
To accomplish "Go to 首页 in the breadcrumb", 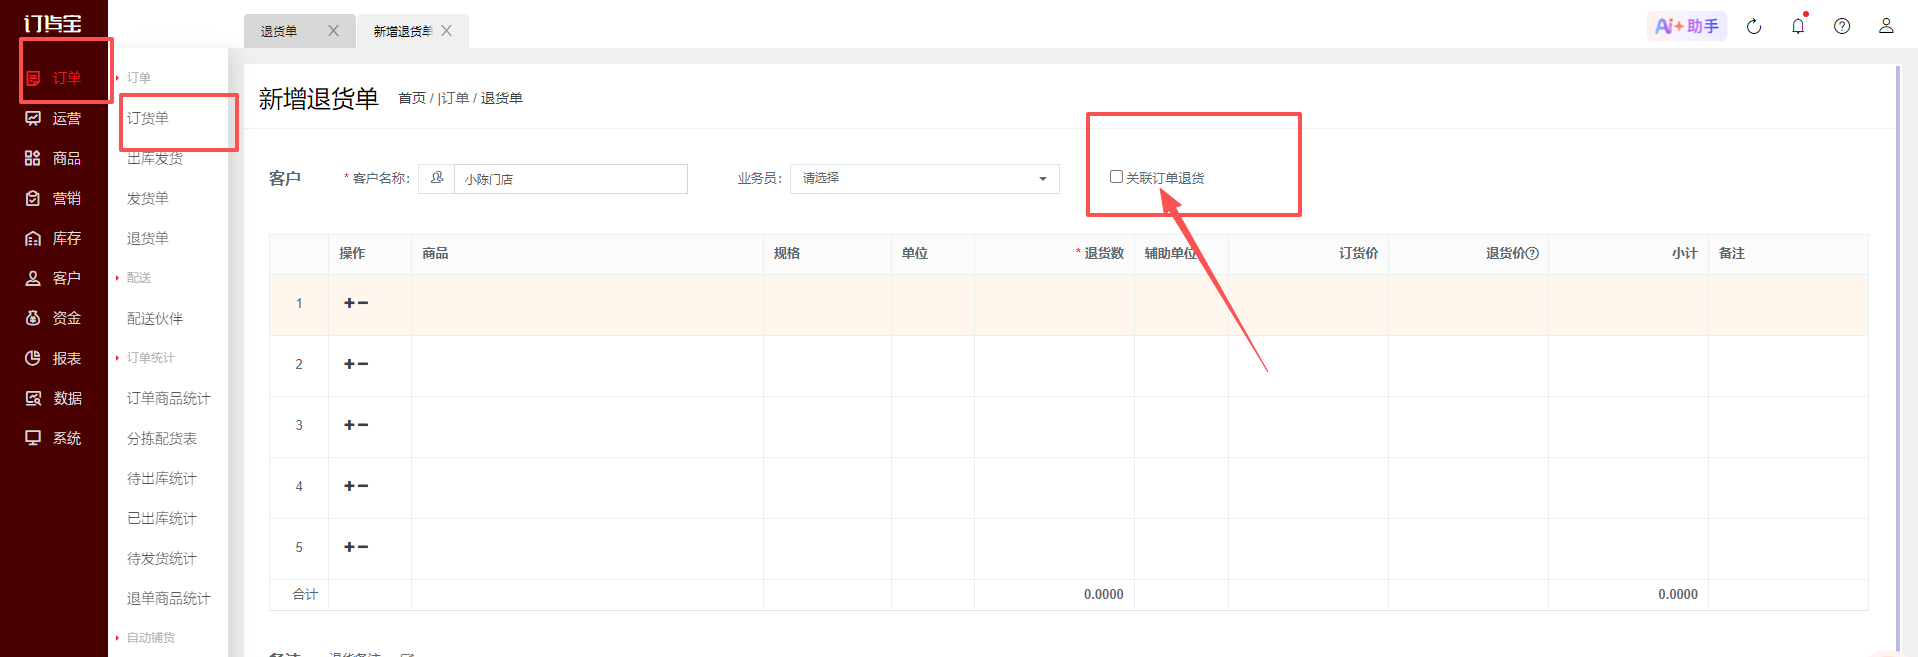I will point(412,98).
